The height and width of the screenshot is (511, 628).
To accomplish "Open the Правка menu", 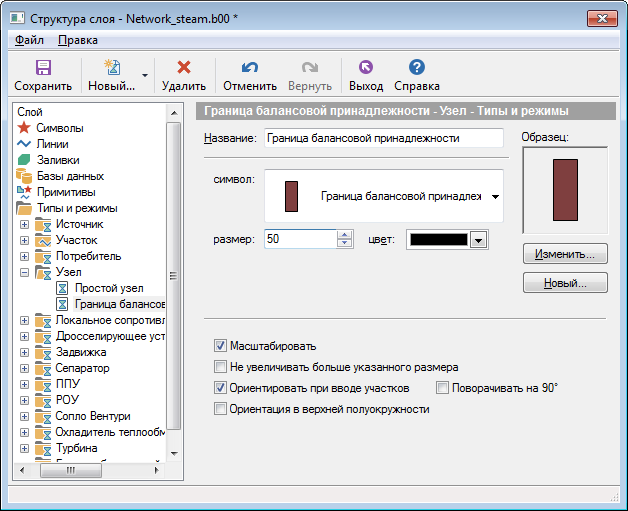I will click(x=77, y=40).
